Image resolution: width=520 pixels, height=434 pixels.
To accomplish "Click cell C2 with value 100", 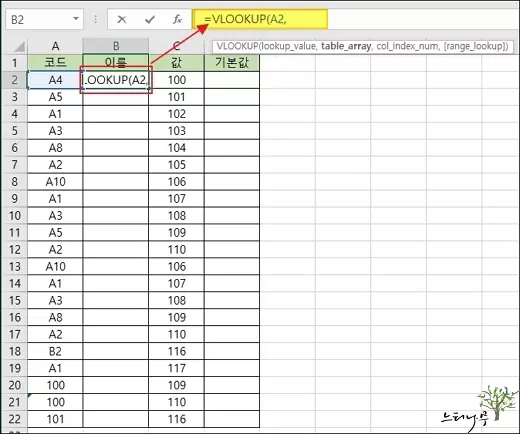I will click(177, 80).
